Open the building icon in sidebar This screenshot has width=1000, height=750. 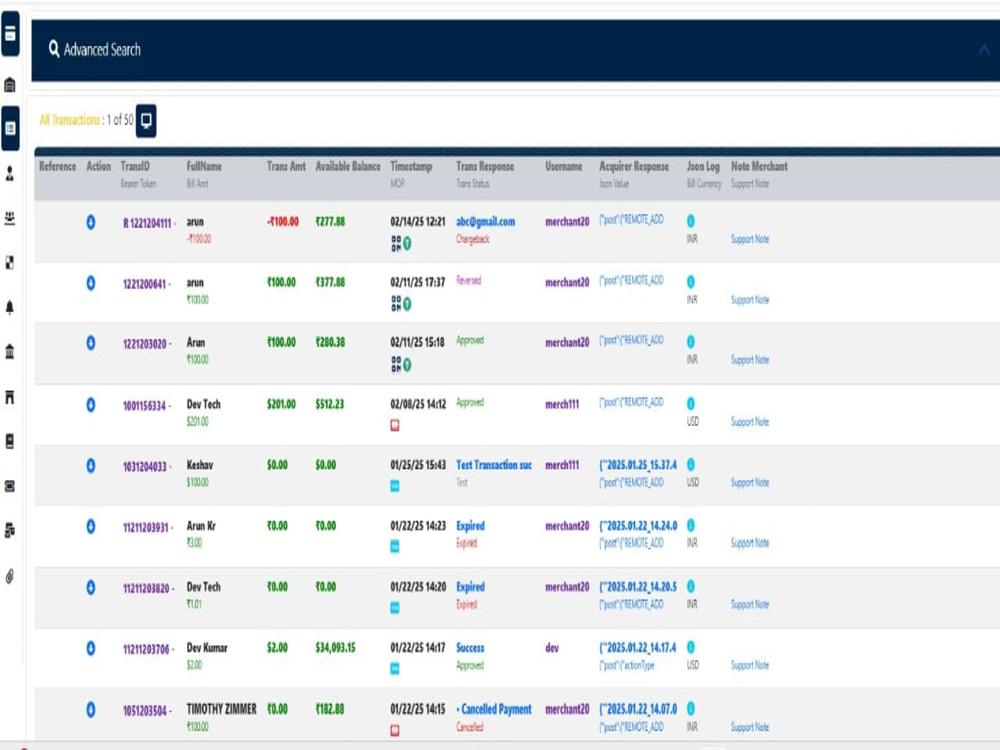10,85
